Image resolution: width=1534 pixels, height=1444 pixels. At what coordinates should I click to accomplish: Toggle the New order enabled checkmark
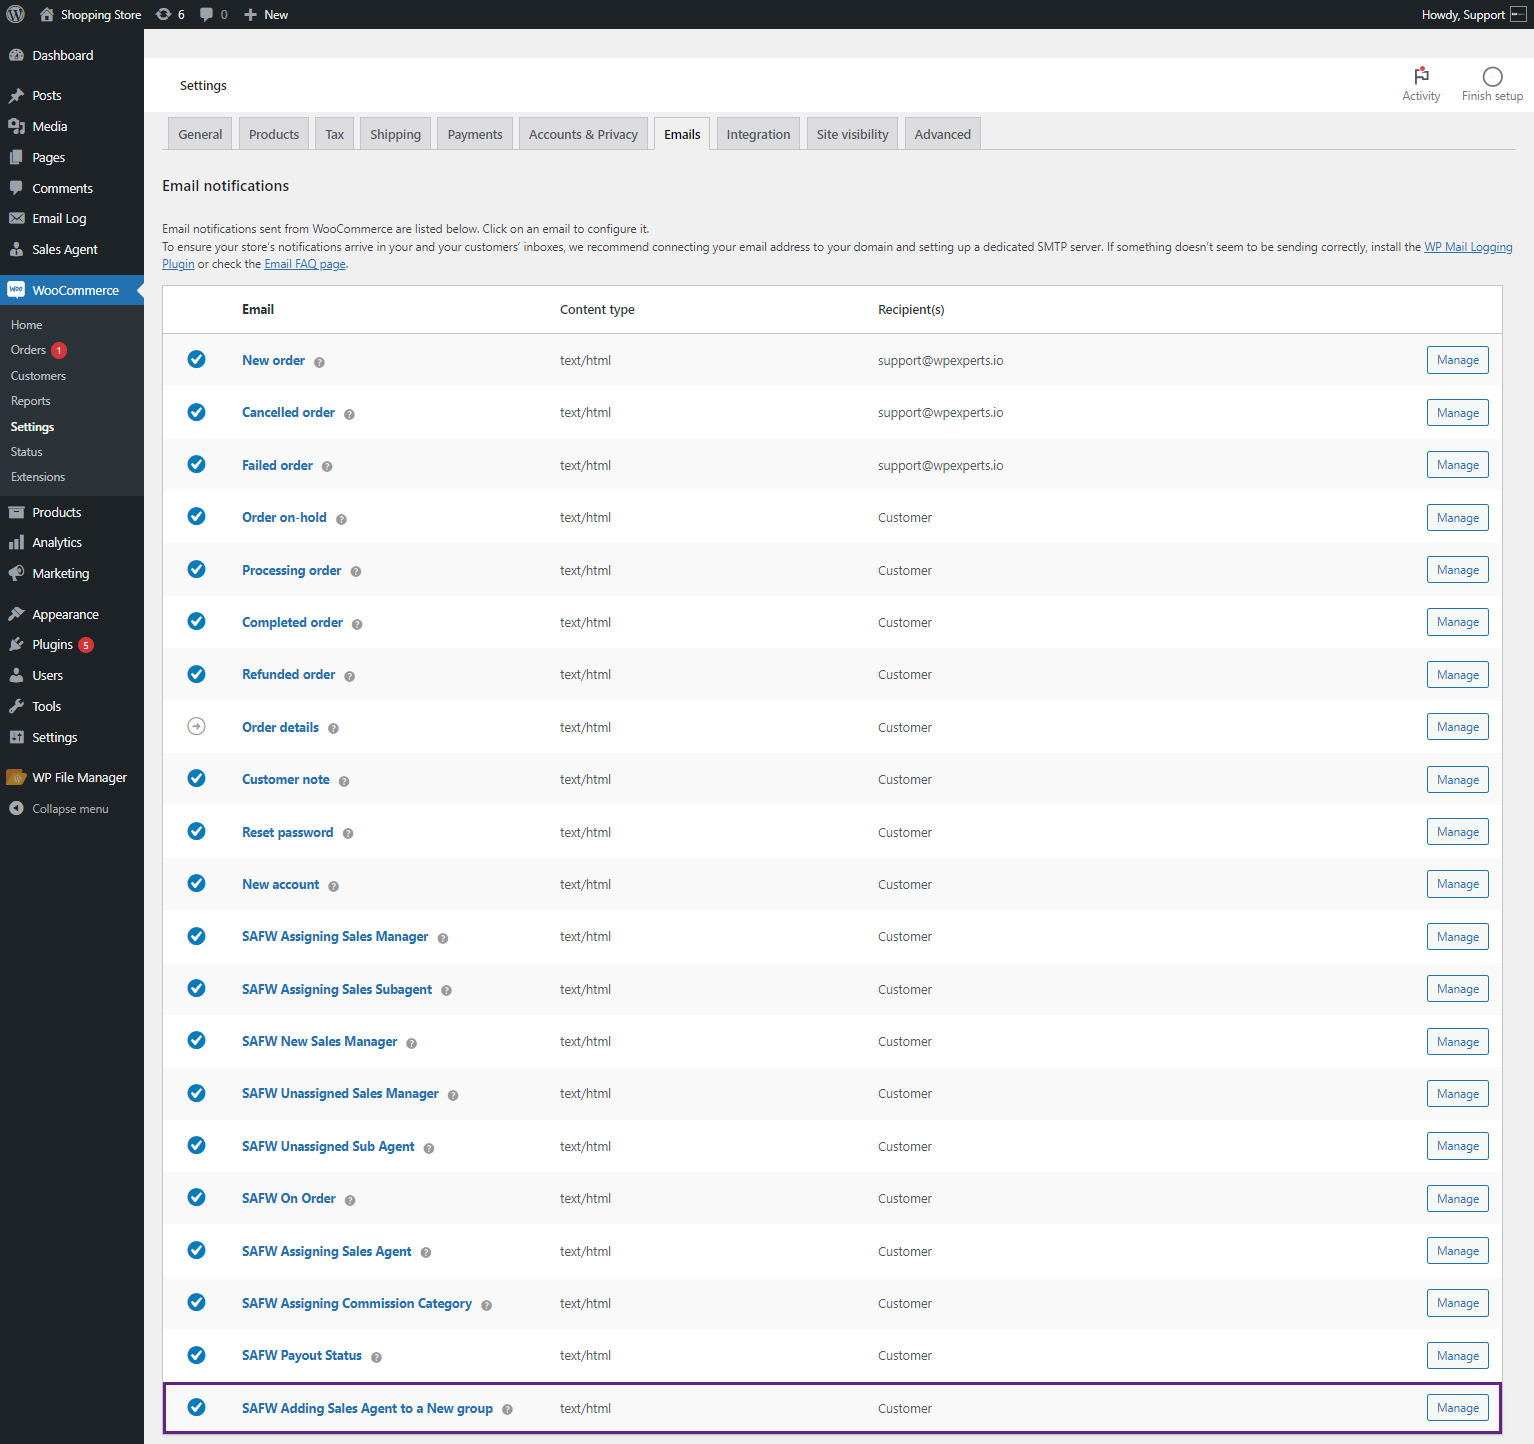coord(197,359)
